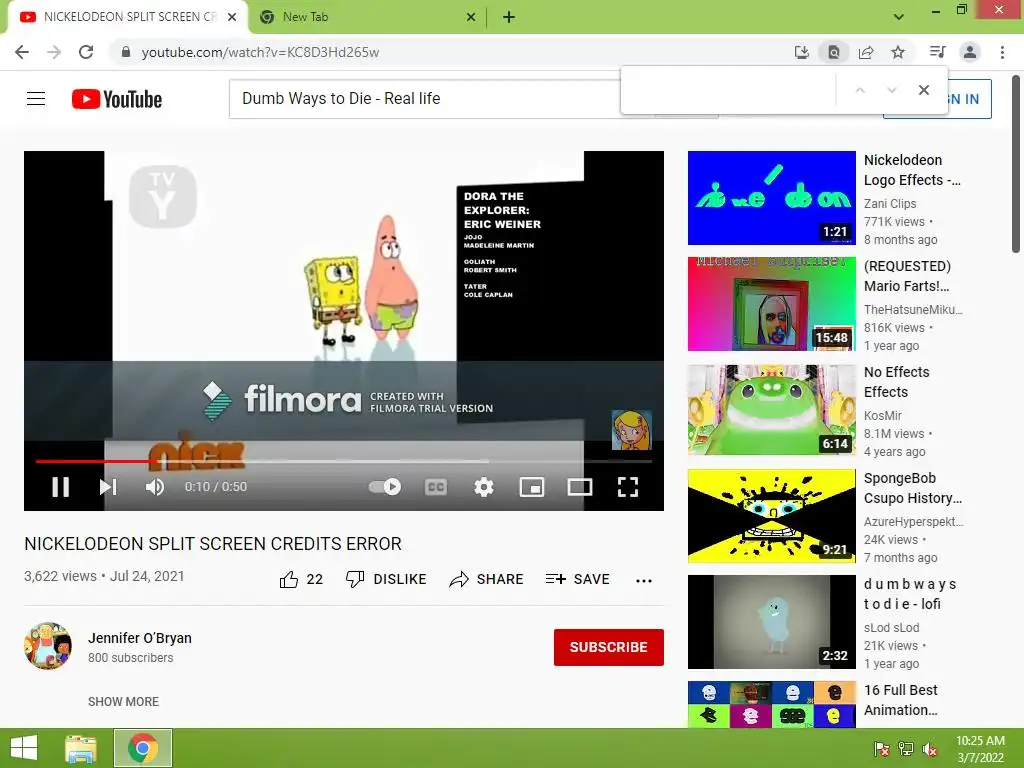
Task: Toggle the autoplay switch
Action: (x=385, y=487)
